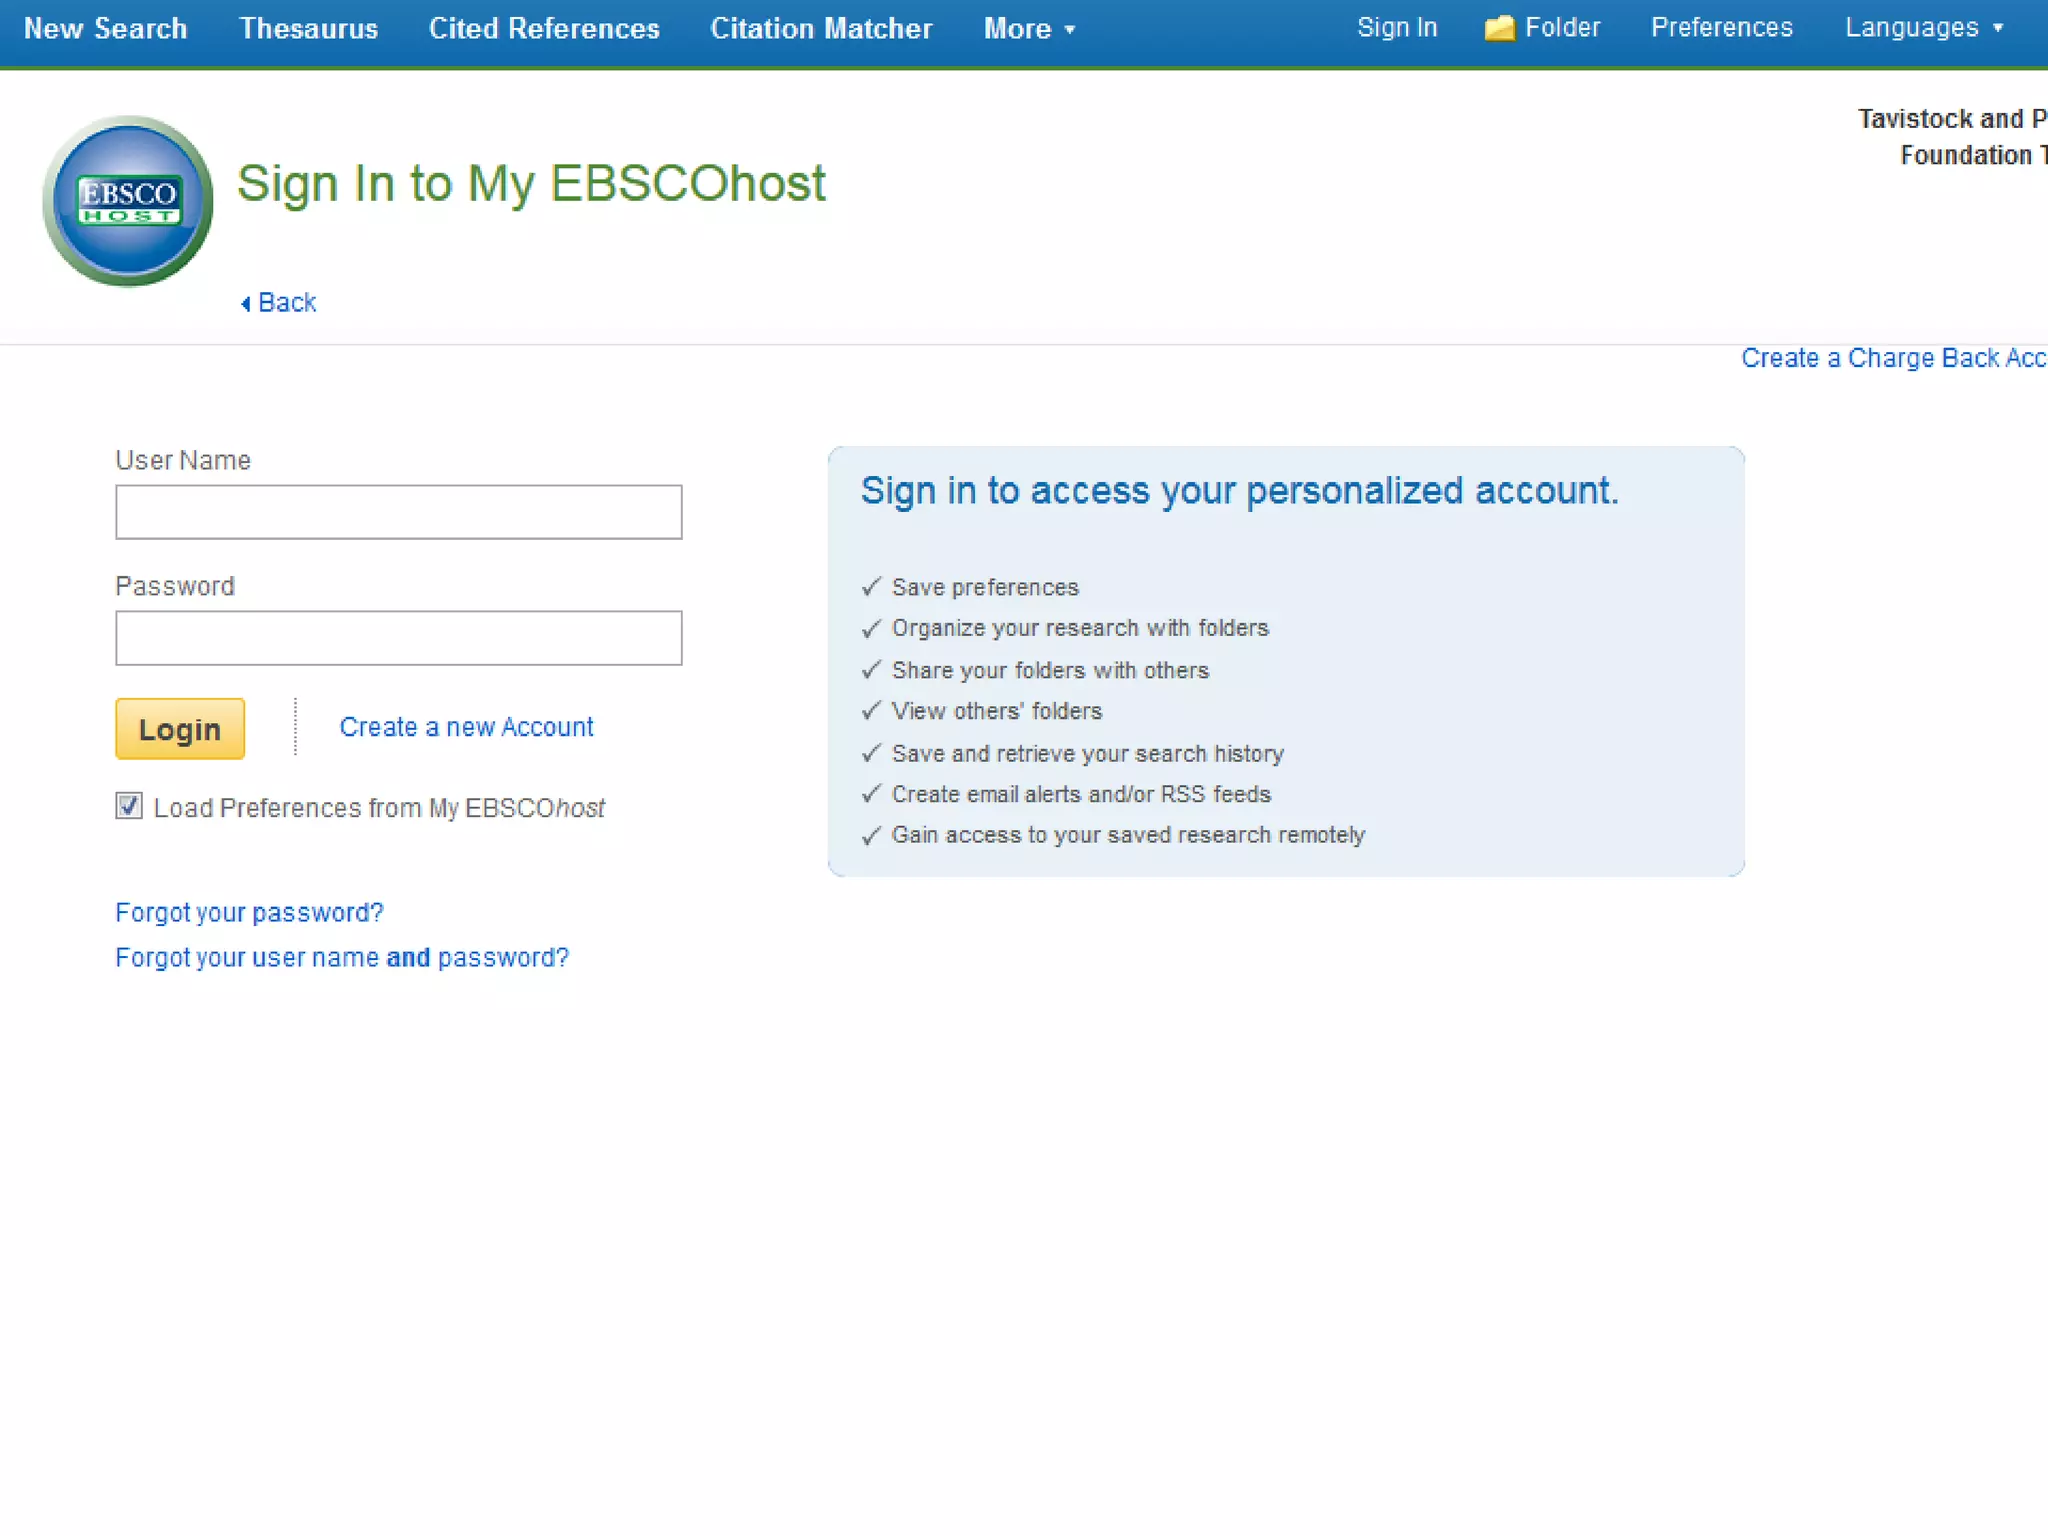The width and height of the screenshot is (2048, 1536).
Task: Open Preferences in the header
Action: point(1721,28)
